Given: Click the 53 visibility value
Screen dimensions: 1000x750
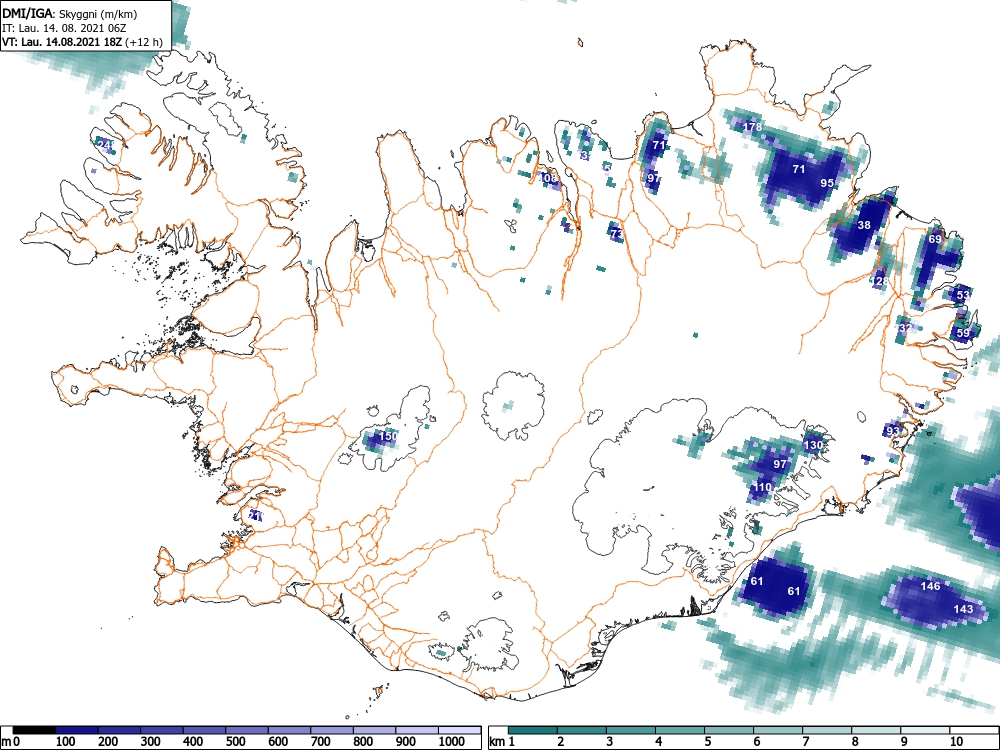Looking at the screenshot, I should (x=963, y=295).
